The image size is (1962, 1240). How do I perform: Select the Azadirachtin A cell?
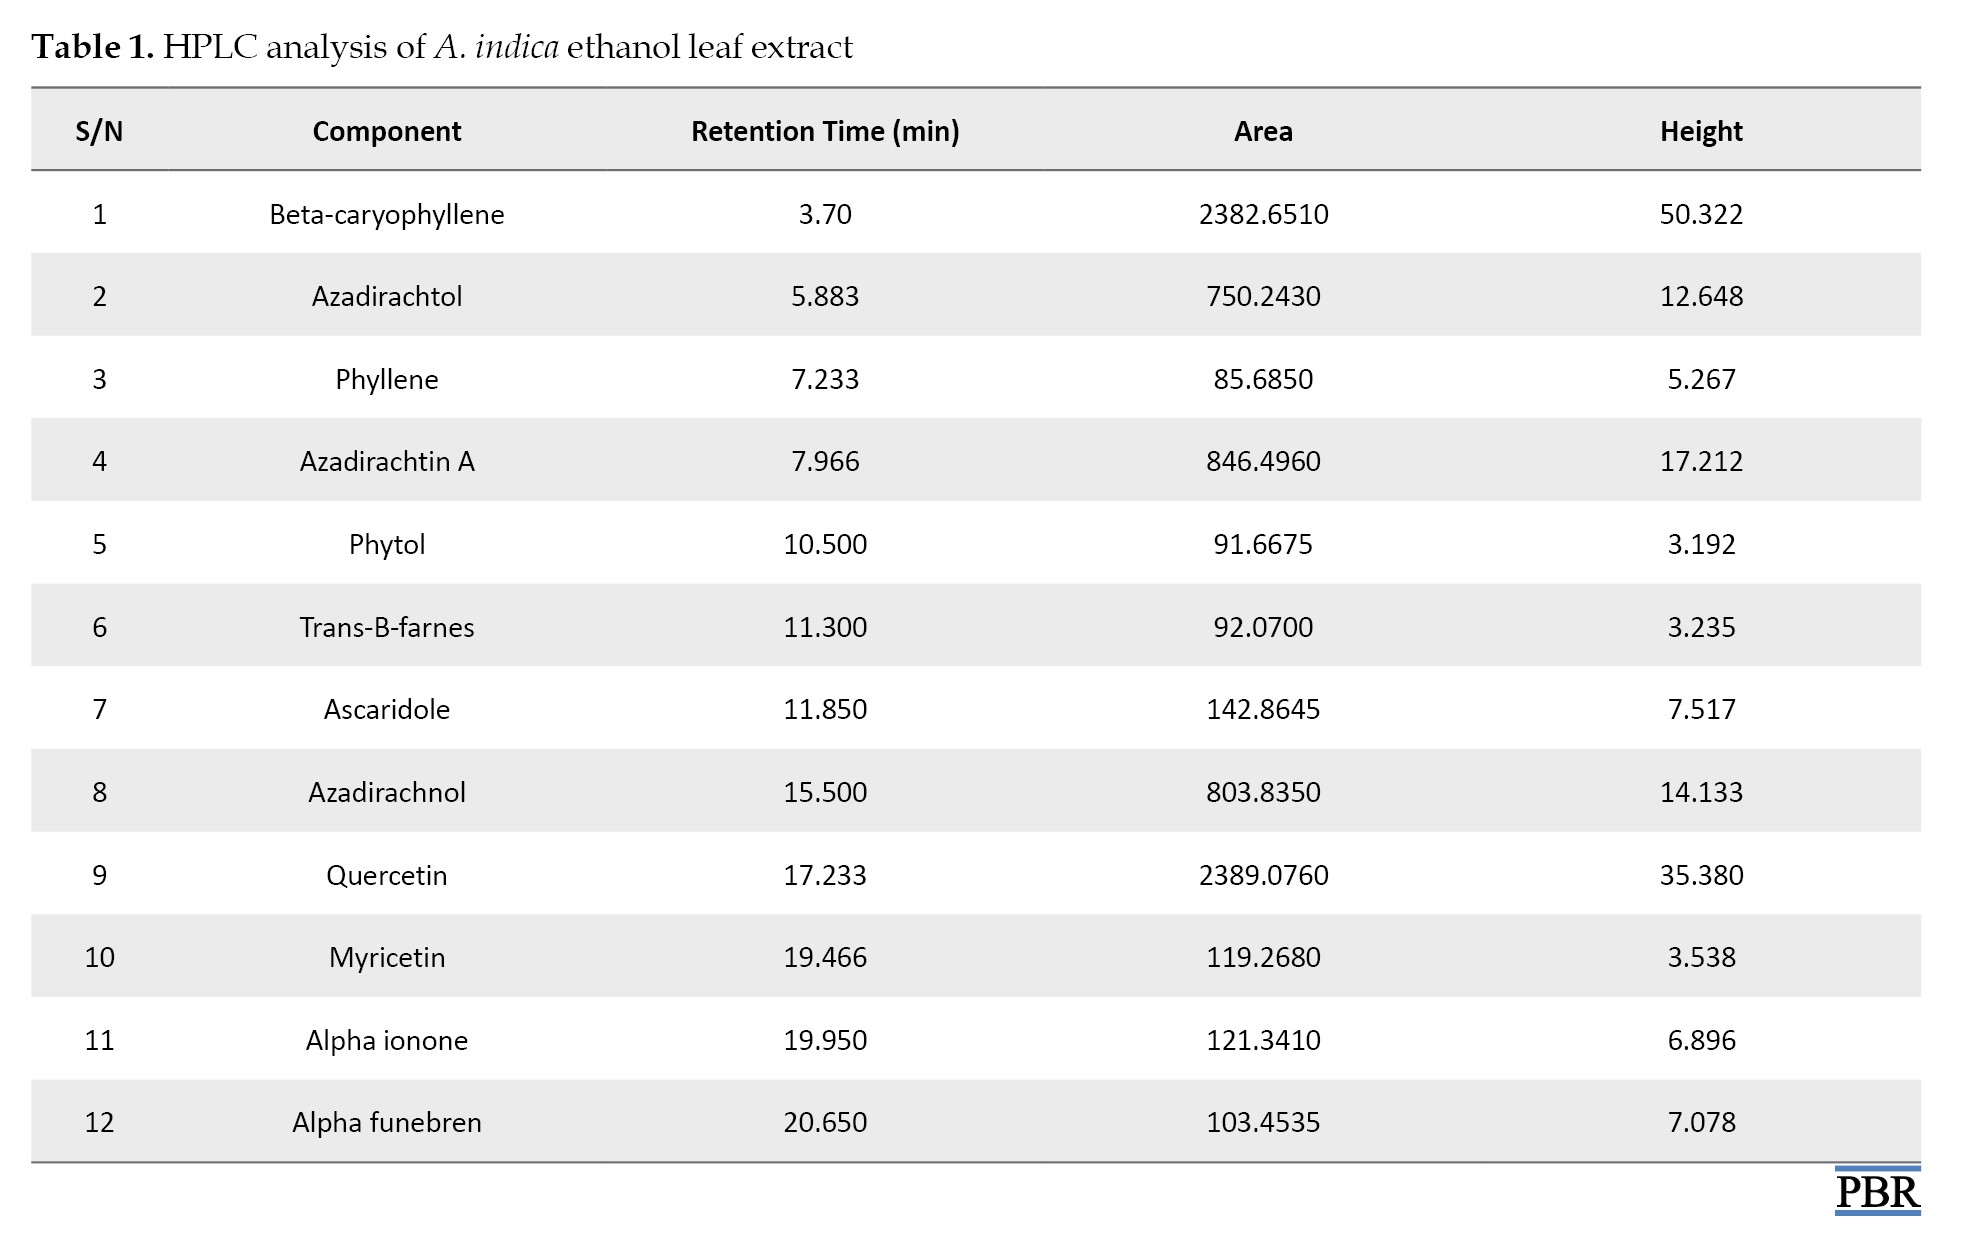(x=386, y=461)
